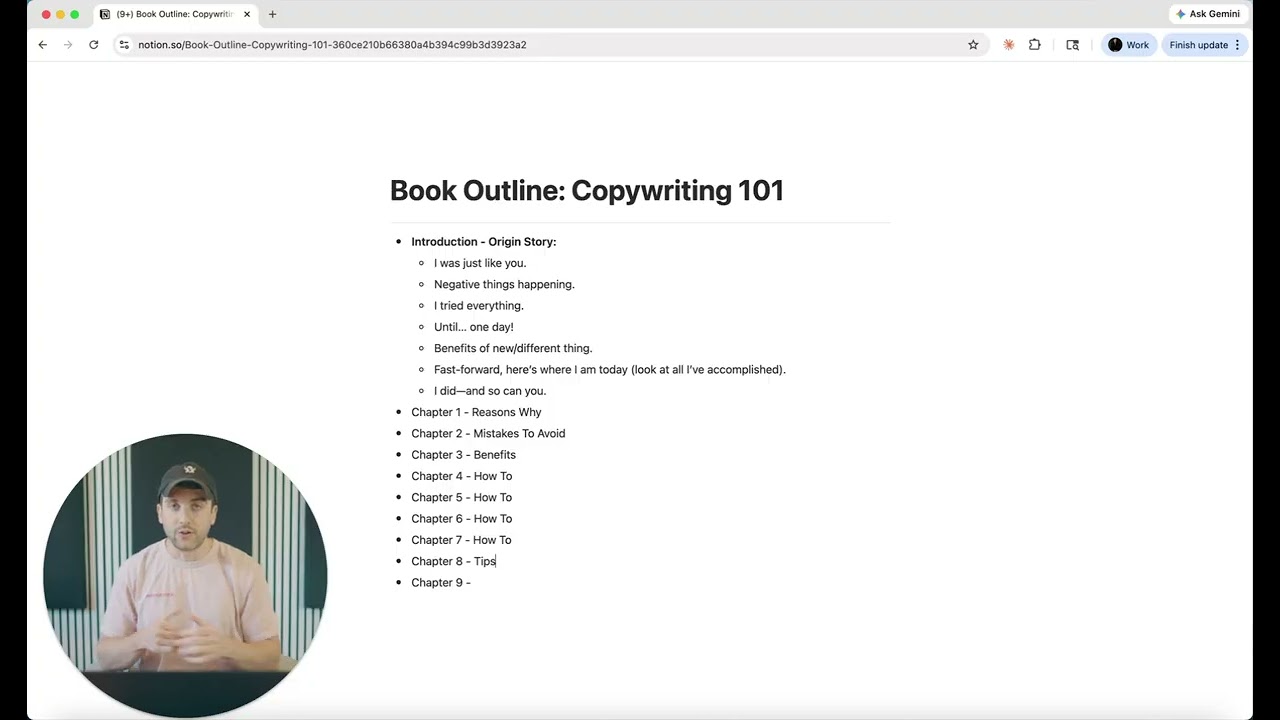Click 'Chapter 7 - How To'
Viewport: 1280px width, 720px height.
pos(461,540)
